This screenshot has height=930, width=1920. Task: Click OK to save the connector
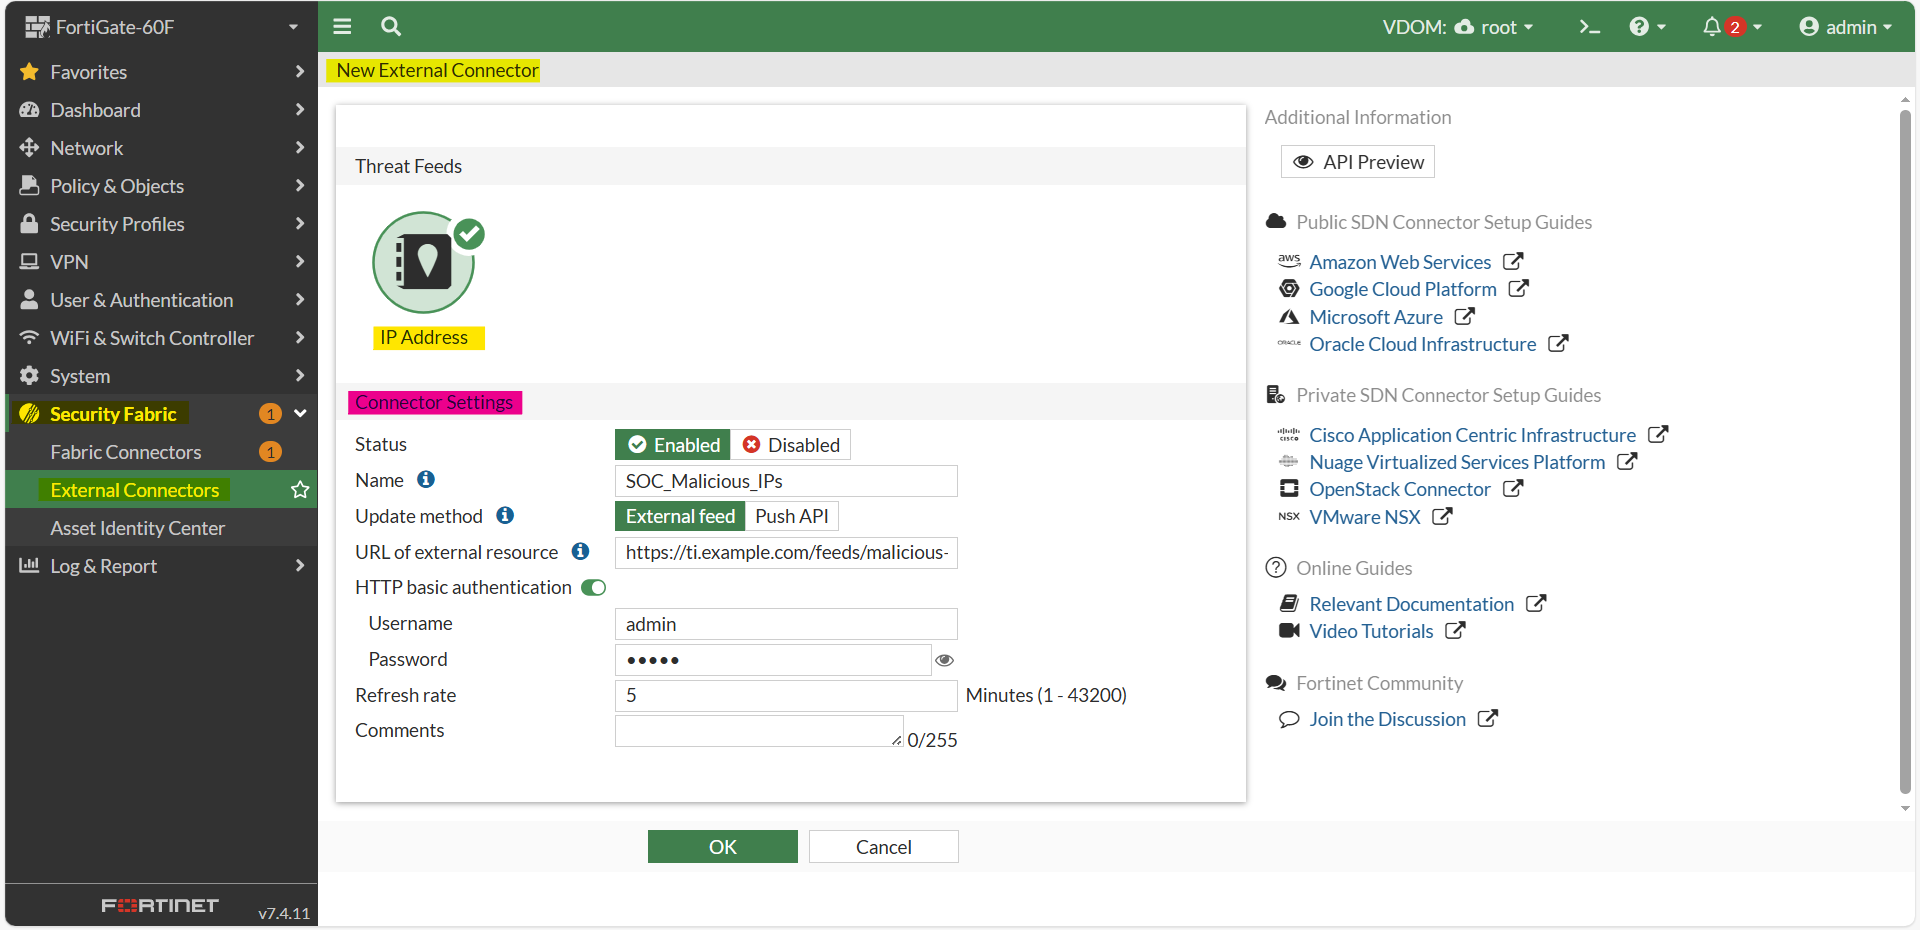tap(723, 847)
